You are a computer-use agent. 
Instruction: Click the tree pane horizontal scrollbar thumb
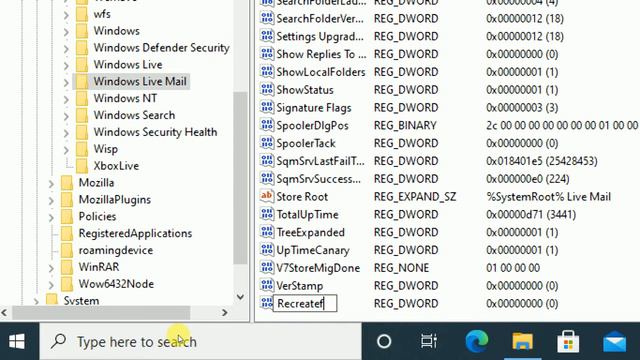click(101, 313)
